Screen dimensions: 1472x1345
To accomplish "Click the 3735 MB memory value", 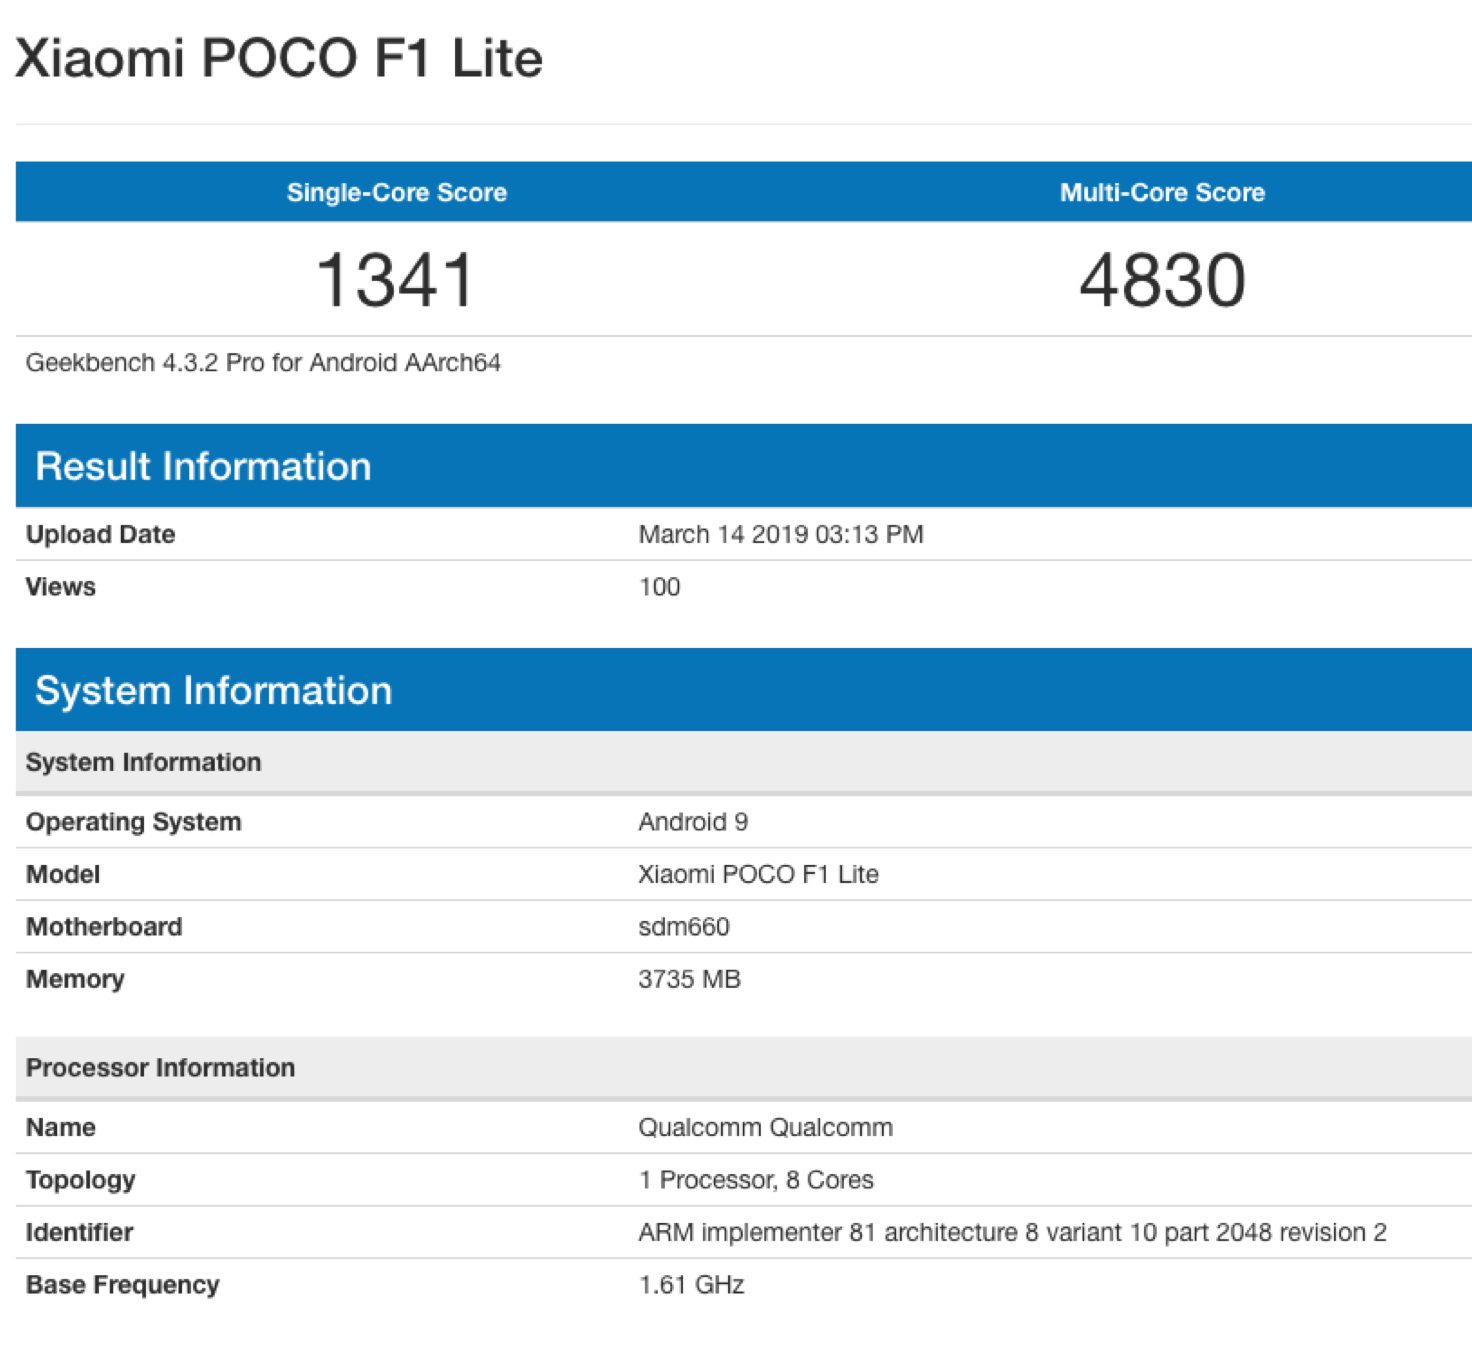I will 689,979.
